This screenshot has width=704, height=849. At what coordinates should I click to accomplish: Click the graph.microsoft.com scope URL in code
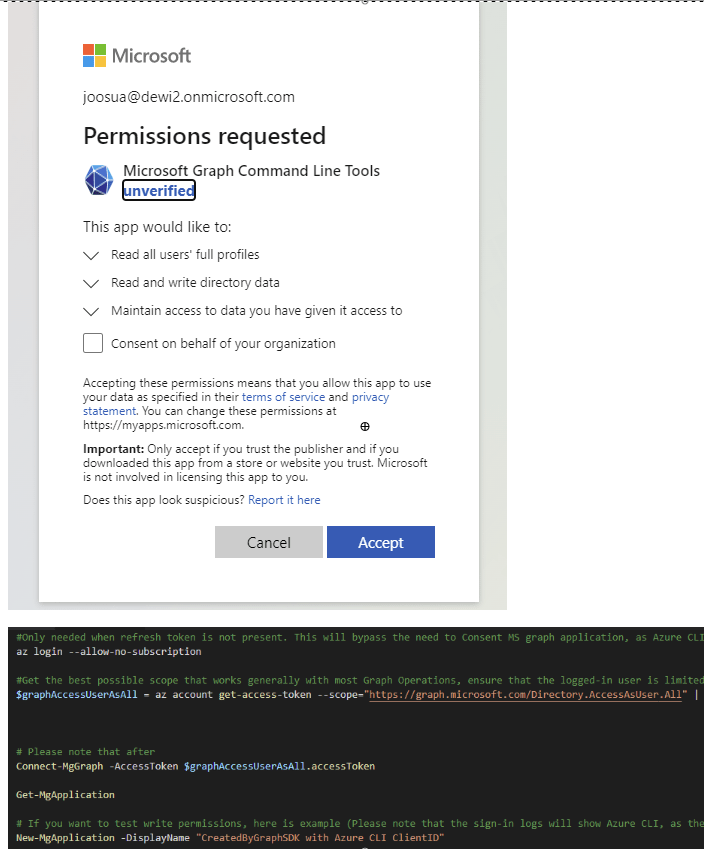tap(527, 694)
